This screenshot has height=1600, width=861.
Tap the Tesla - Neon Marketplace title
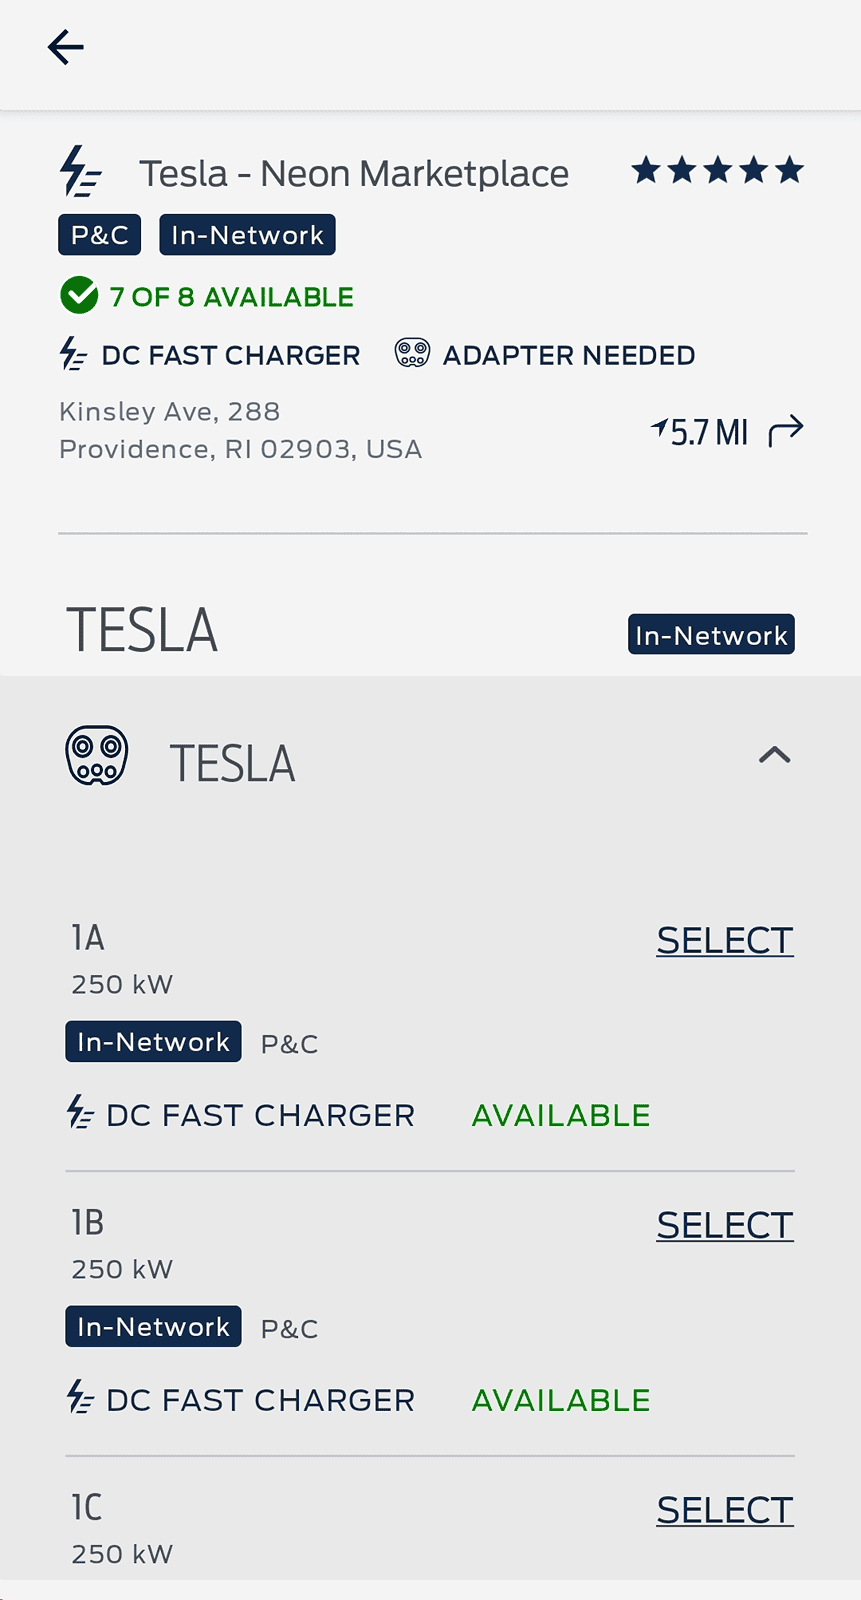354,174
